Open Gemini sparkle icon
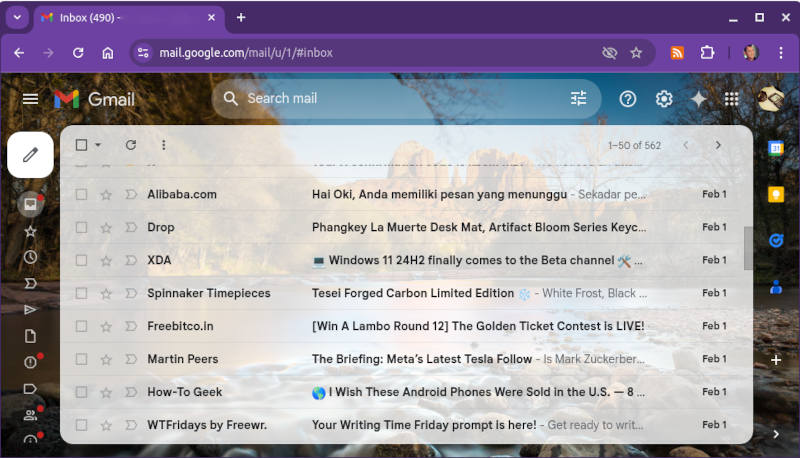800x458 pixels. pyautogui.click(x=698, y=99)
